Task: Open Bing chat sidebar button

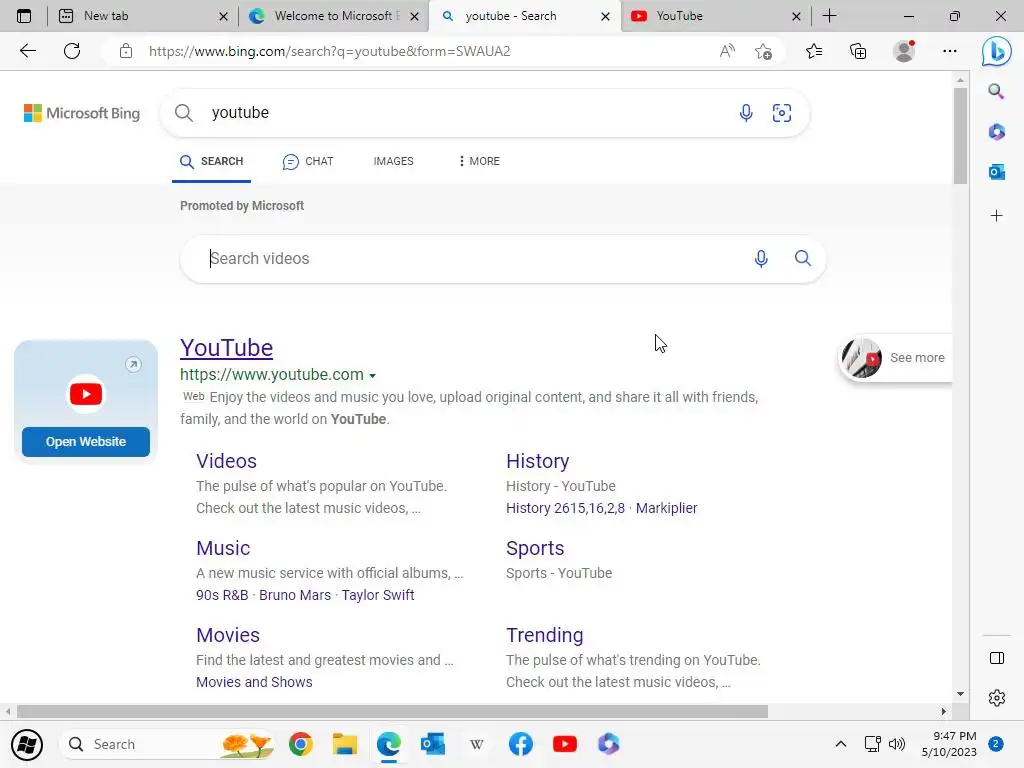Action: pyautogui.click(x=997, y=51)
